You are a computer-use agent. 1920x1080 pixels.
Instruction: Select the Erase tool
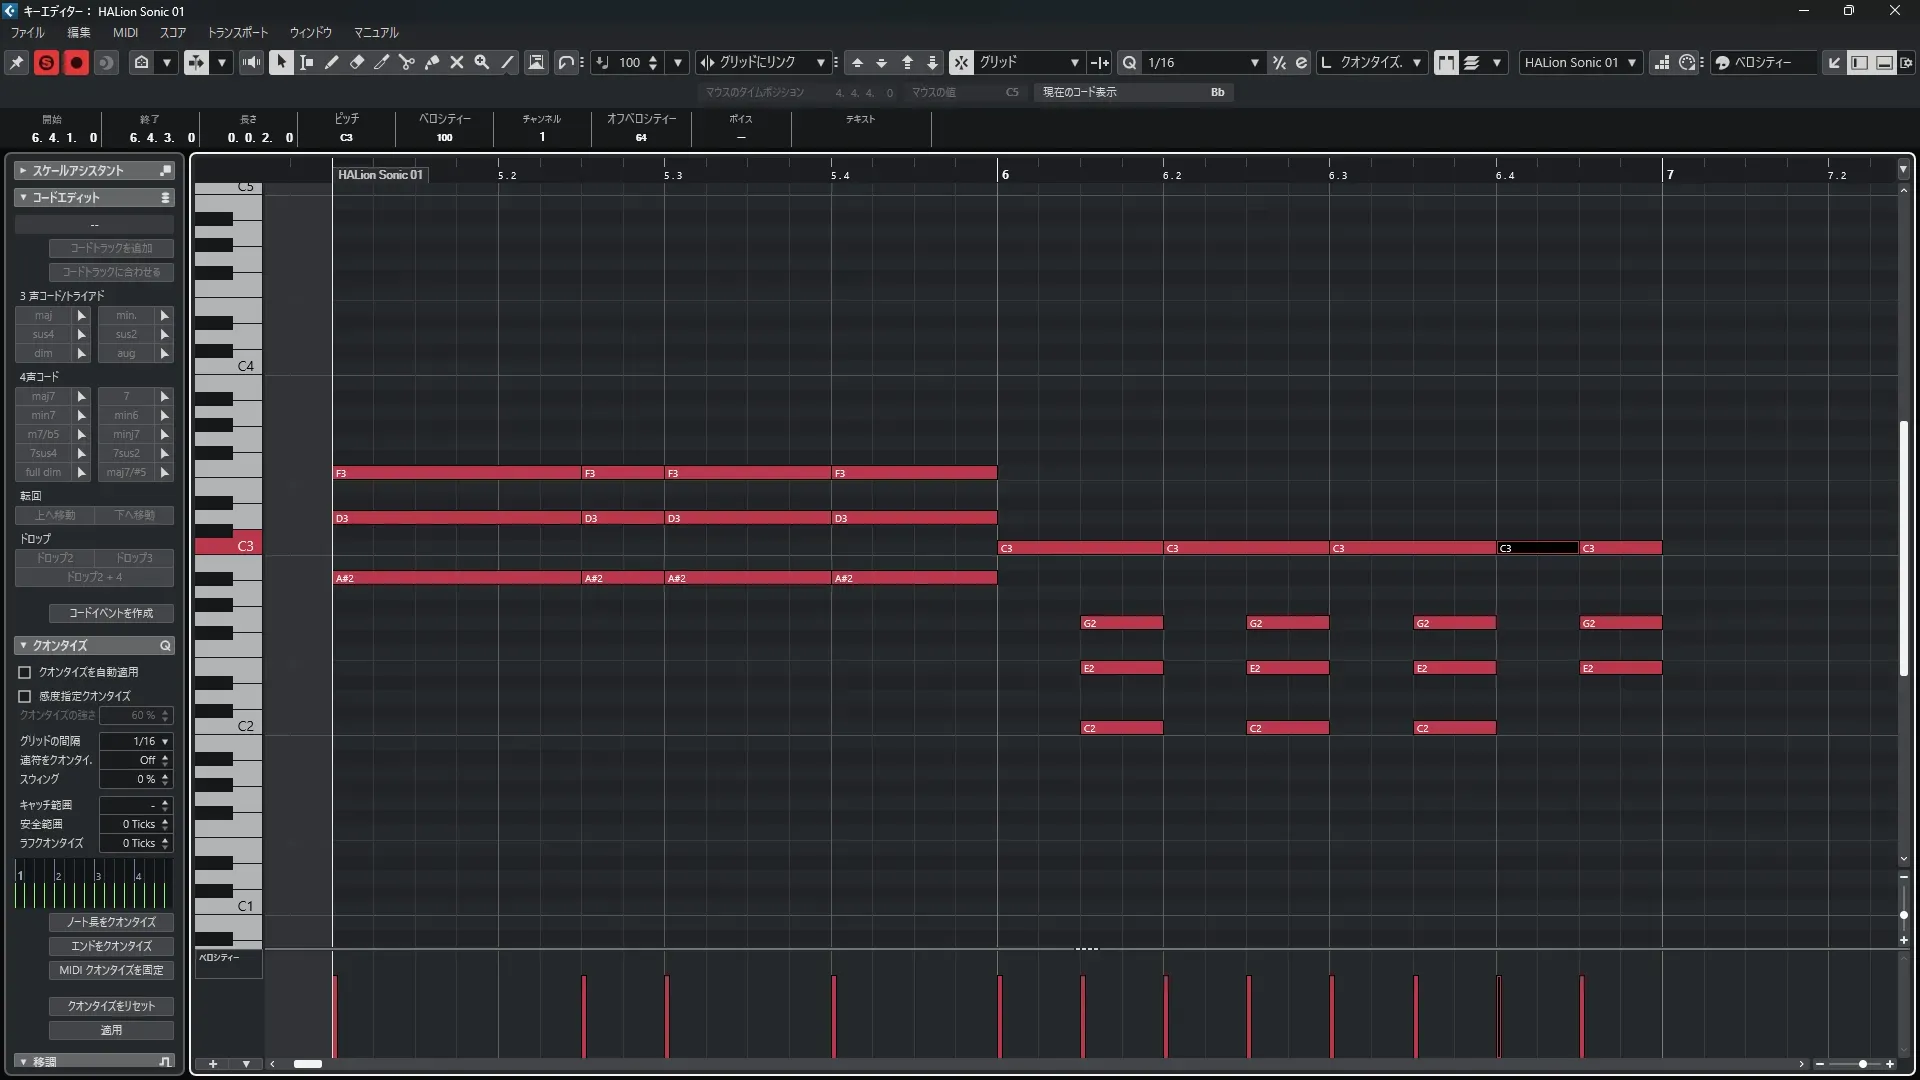(357, 62)
